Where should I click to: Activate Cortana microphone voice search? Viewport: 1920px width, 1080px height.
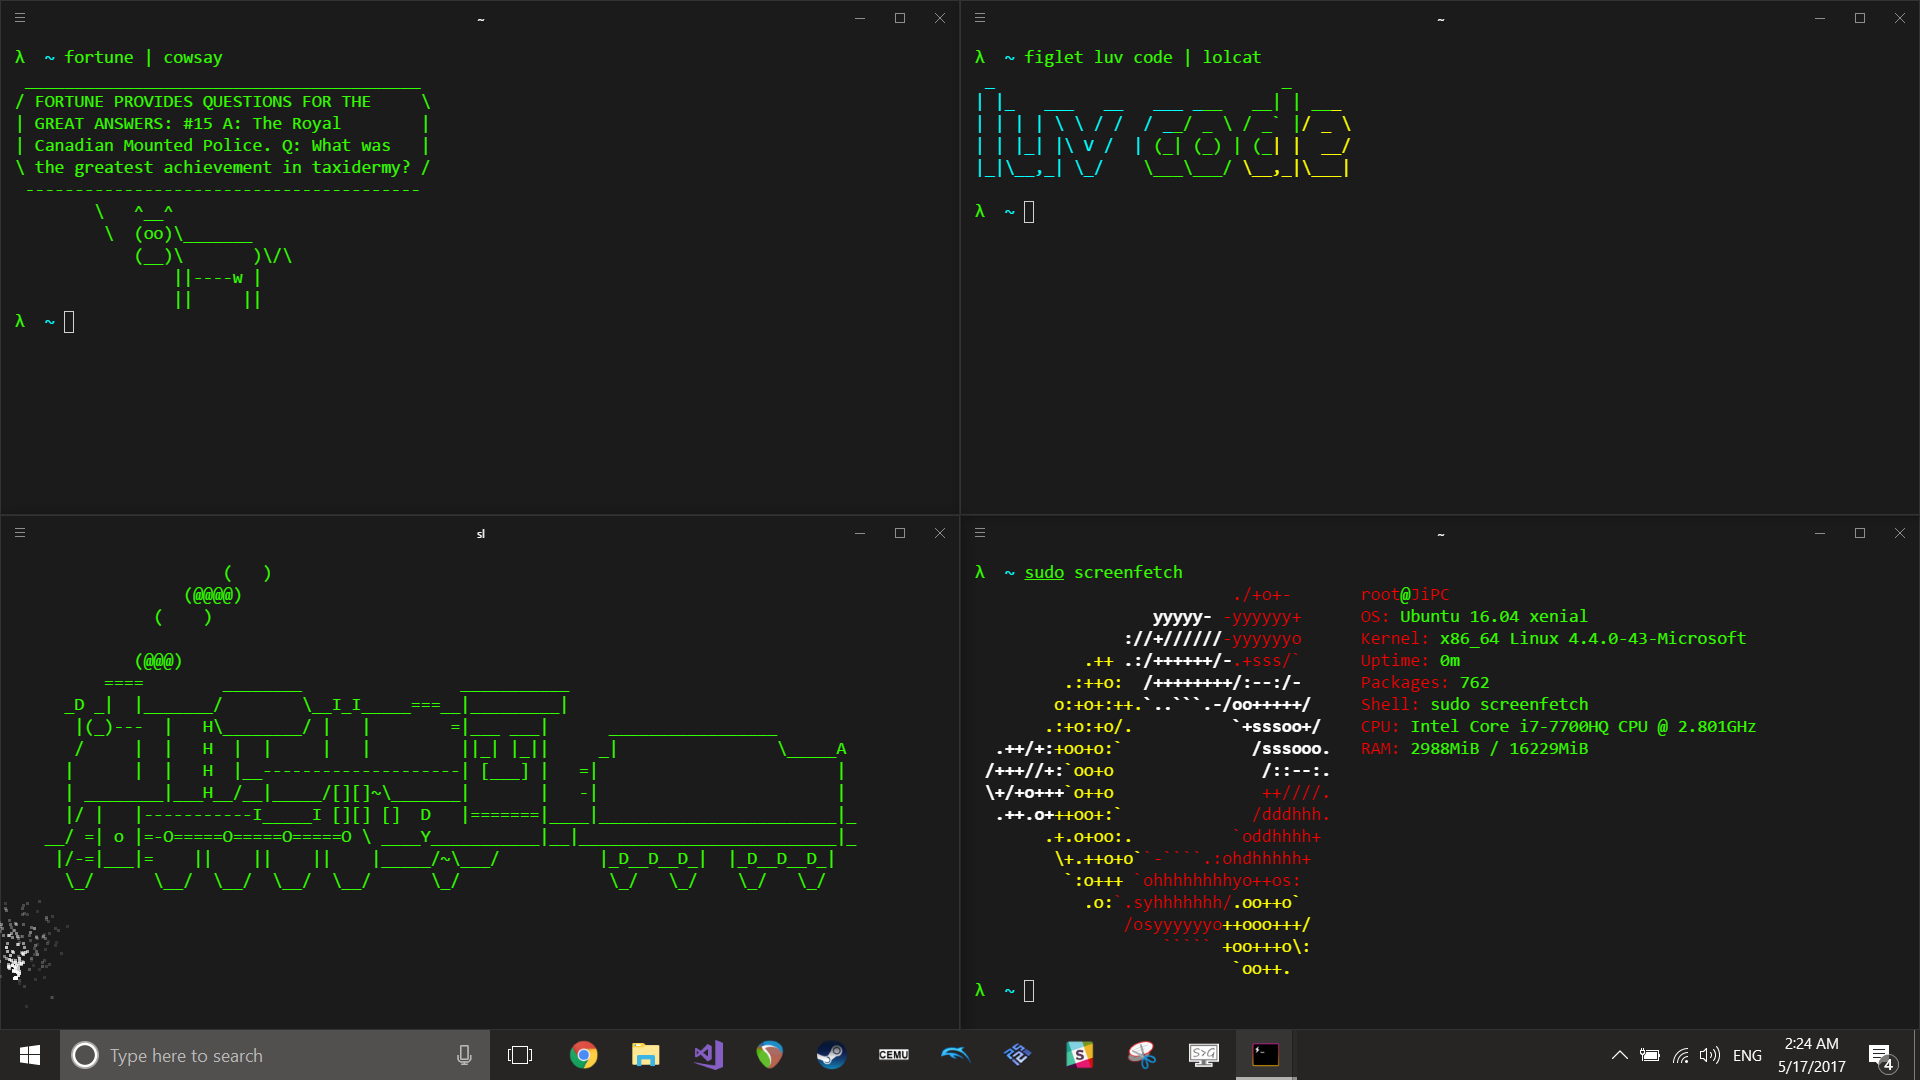pyautogui.click(x=464, y=1055)
